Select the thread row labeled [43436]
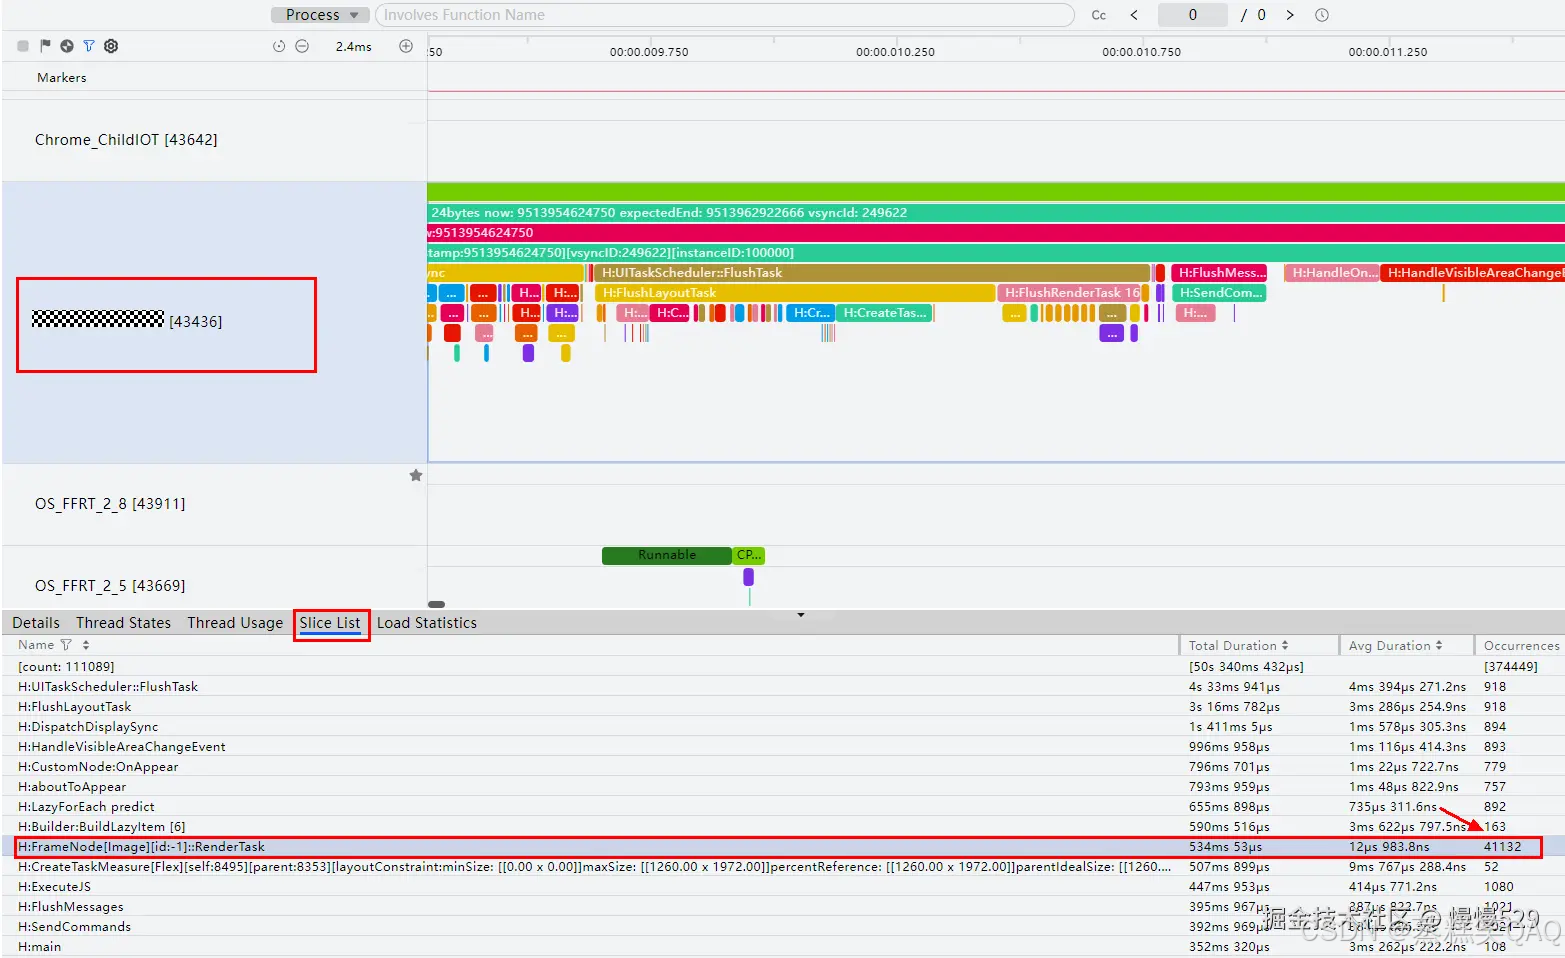The height and width of the screenshot is (958, 1565). tap(214, 322)
